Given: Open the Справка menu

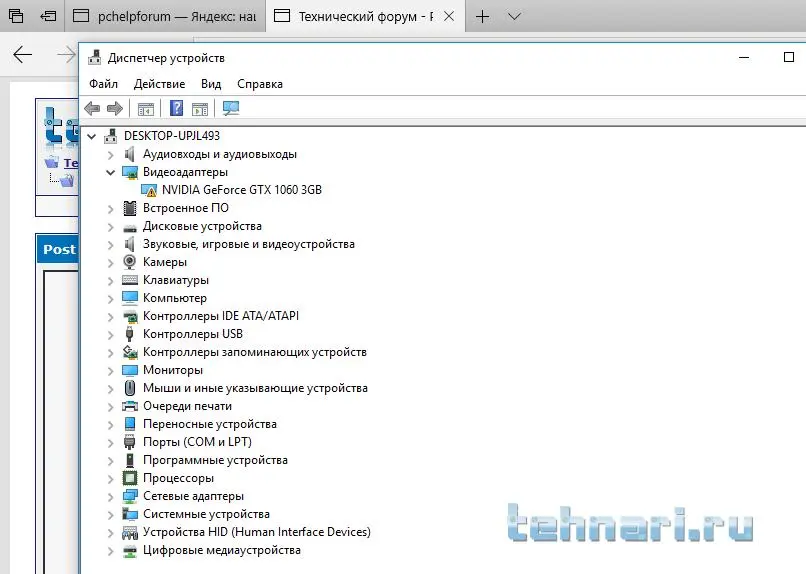Looking at the screenshot, I should tap(260, 84).
